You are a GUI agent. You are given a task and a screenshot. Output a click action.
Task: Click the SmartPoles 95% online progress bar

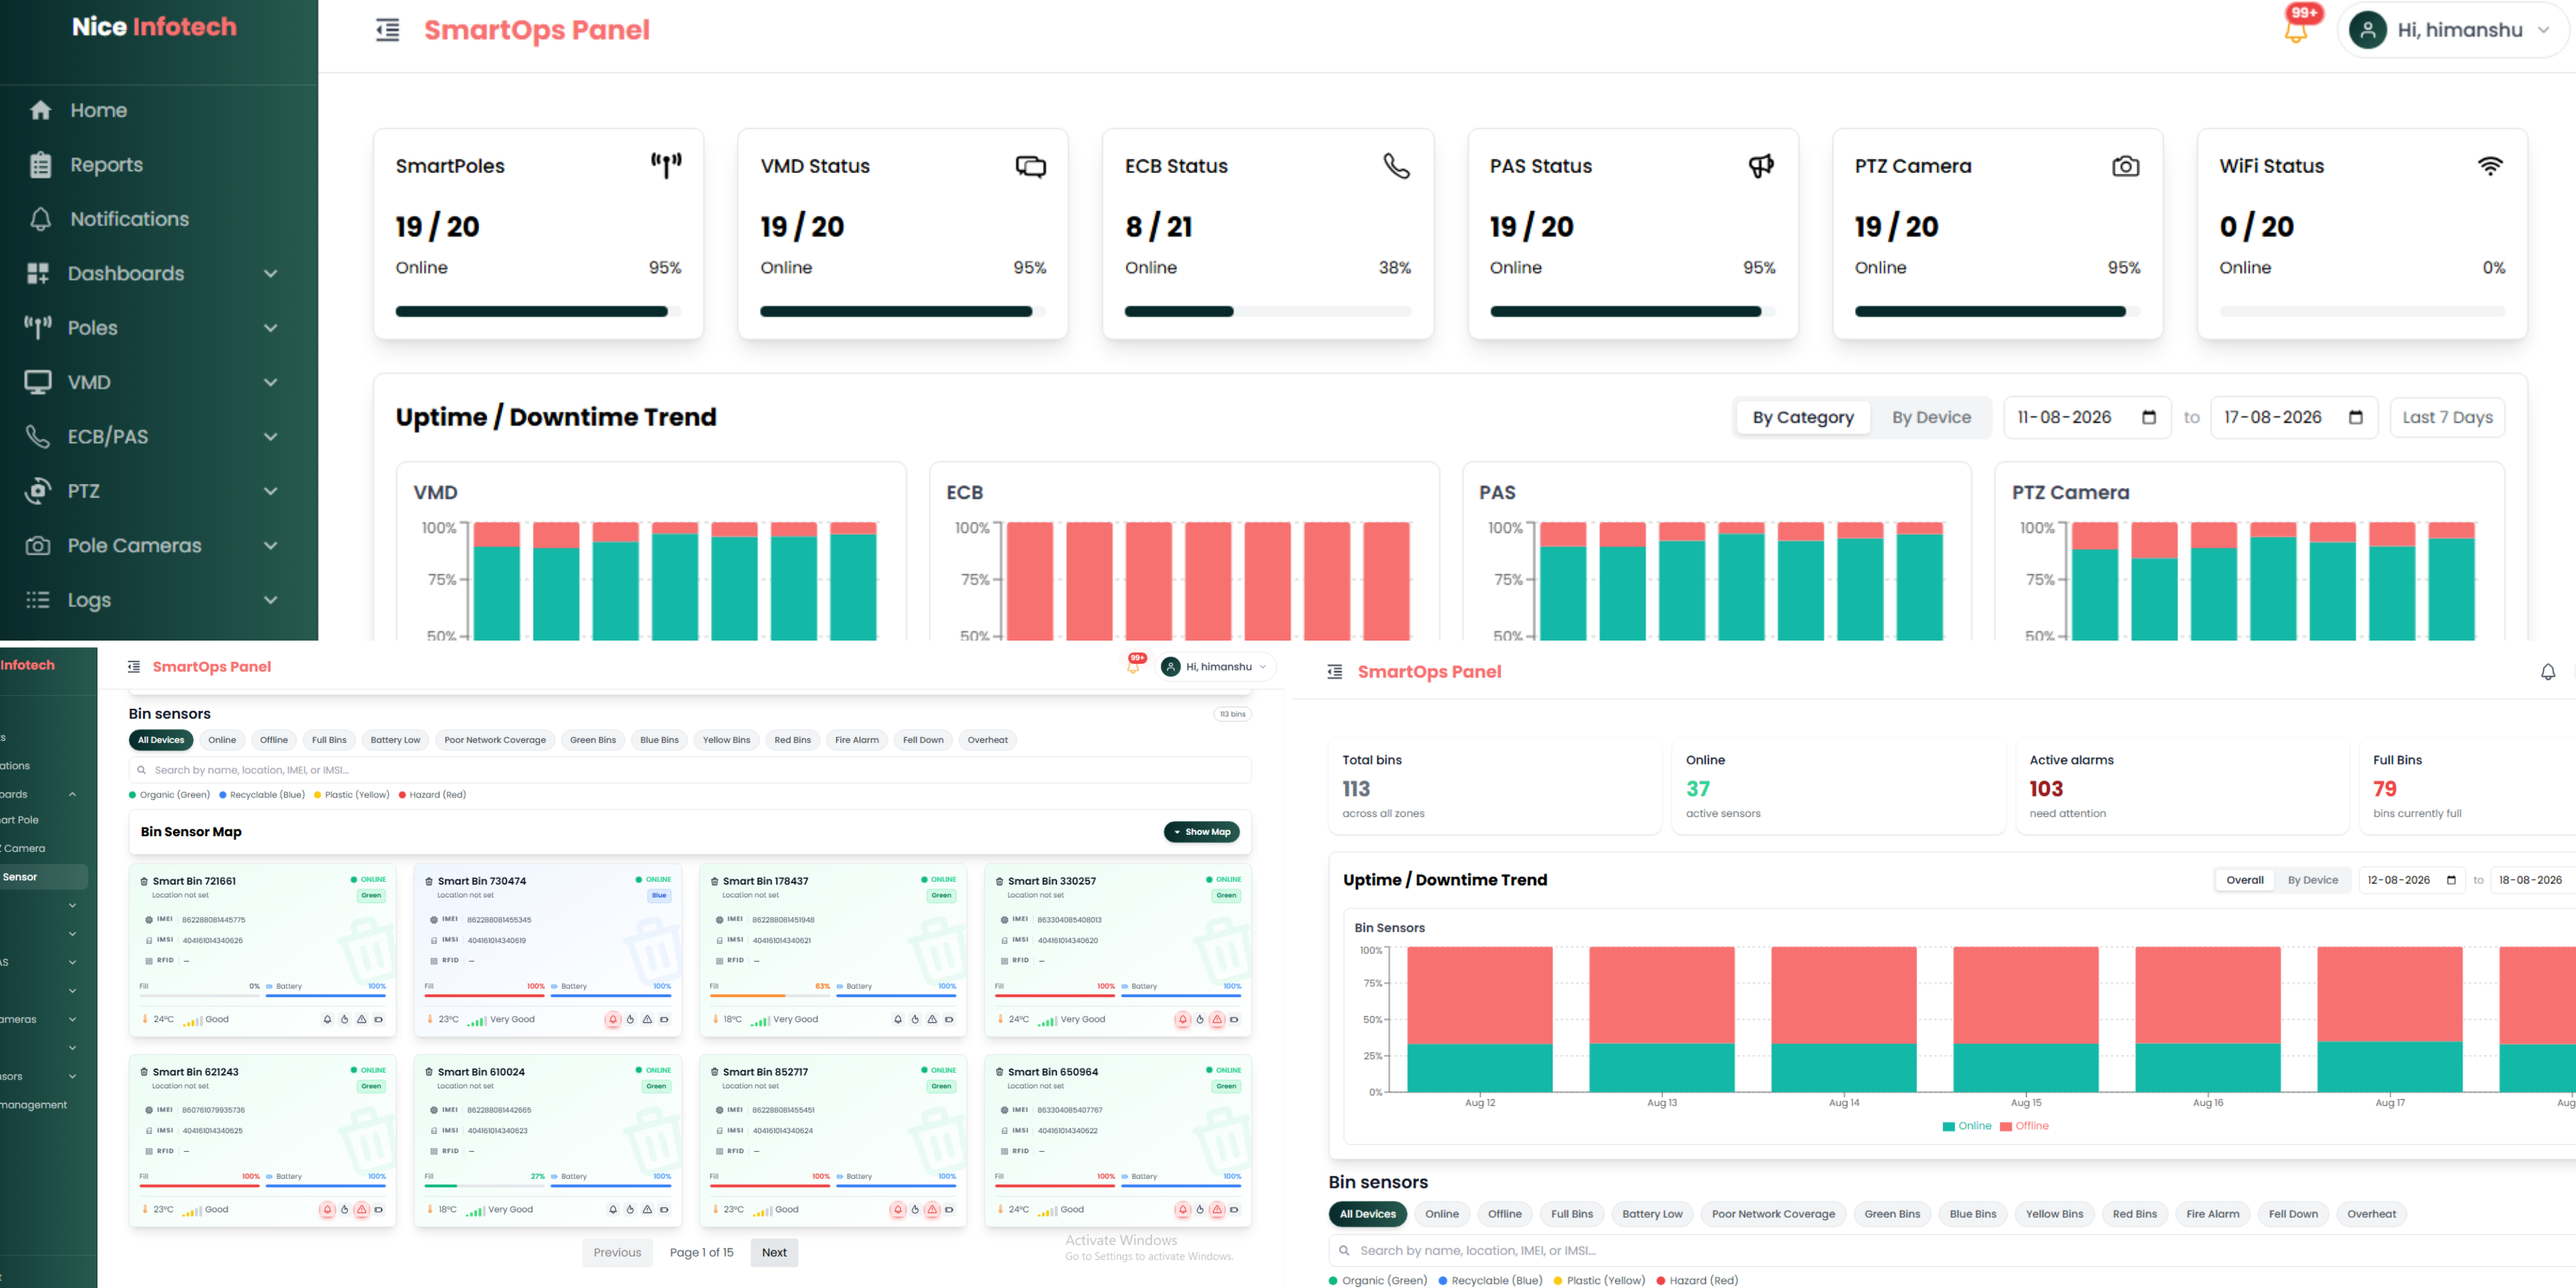[x=538, y=311]
